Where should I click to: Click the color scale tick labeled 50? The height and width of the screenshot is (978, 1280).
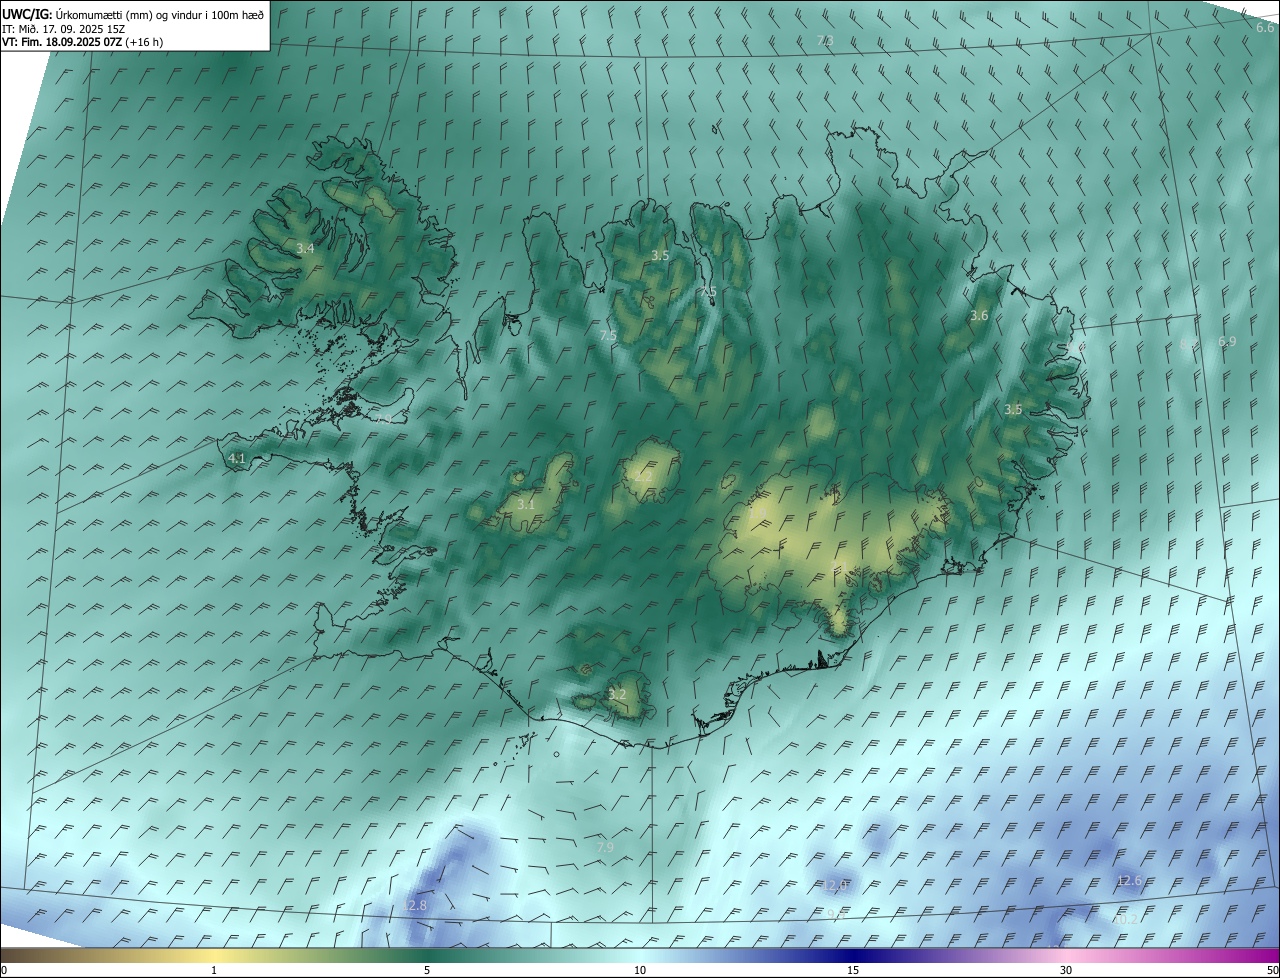point(1272,971)
